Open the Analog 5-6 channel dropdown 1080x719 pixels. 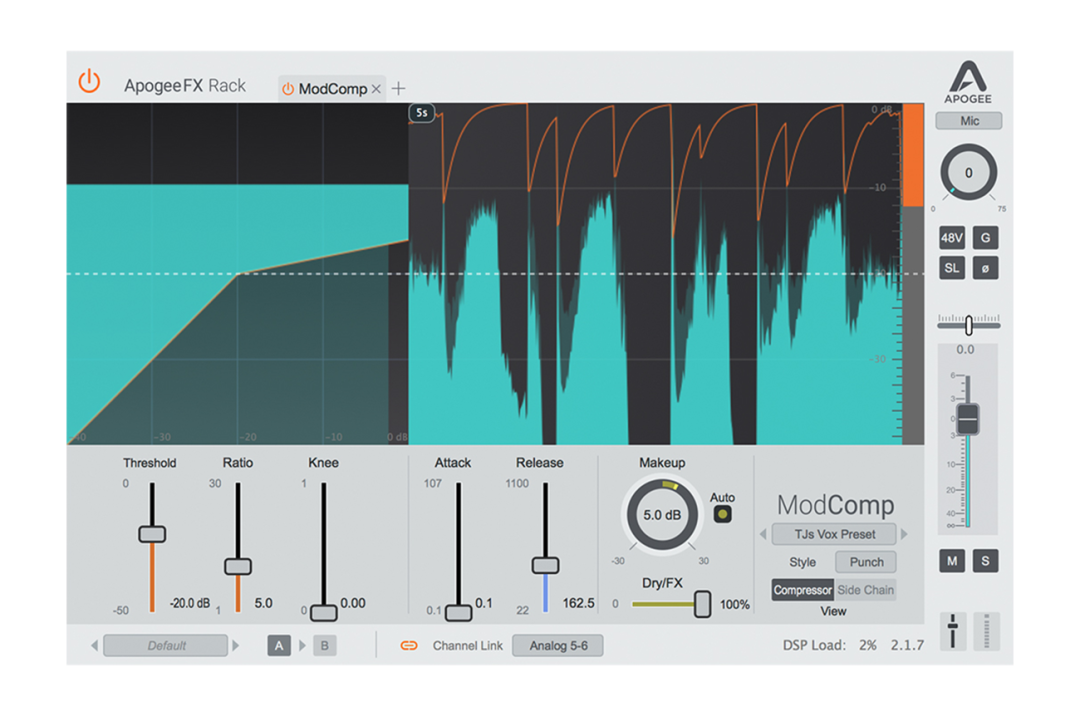557,646
